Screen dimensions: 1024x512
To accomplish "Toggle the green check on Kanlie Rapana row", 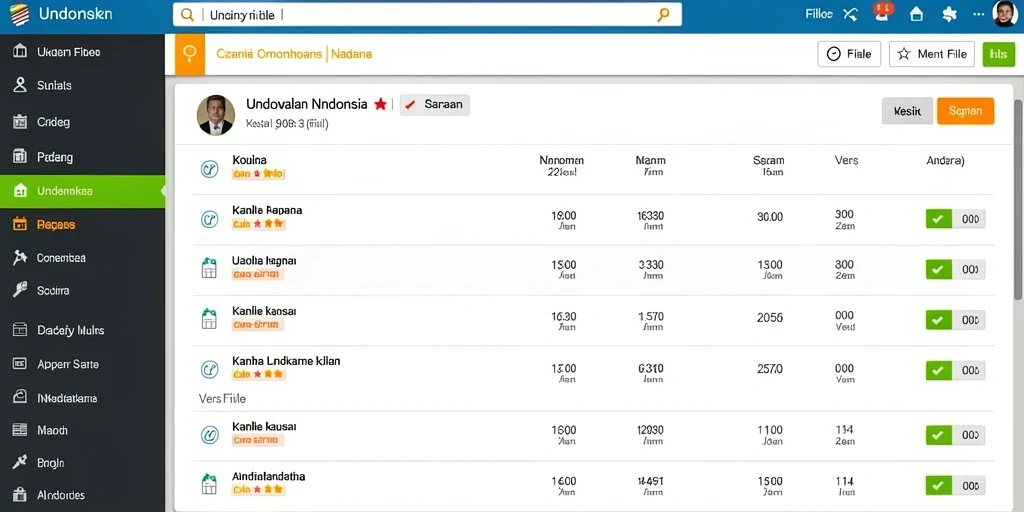I will click(x=938, y=219).
